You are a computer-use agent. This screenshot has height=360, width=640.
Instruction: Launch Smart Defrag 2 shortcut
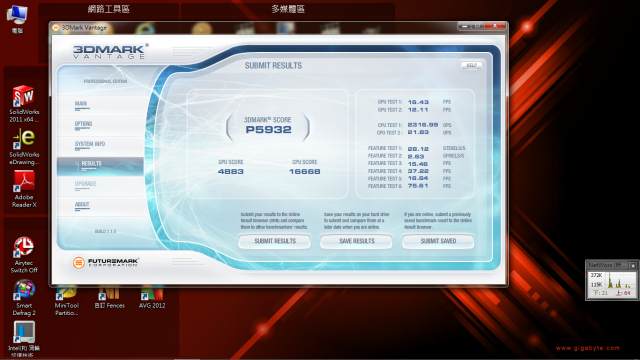coord(24,298)
